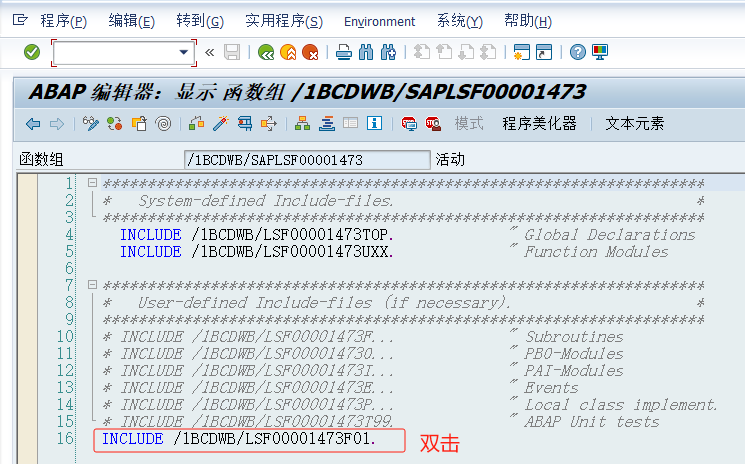The height and width of the screenshot is (464, 745).
Task: Collapse the comment block at line 7
Action: 93,284
